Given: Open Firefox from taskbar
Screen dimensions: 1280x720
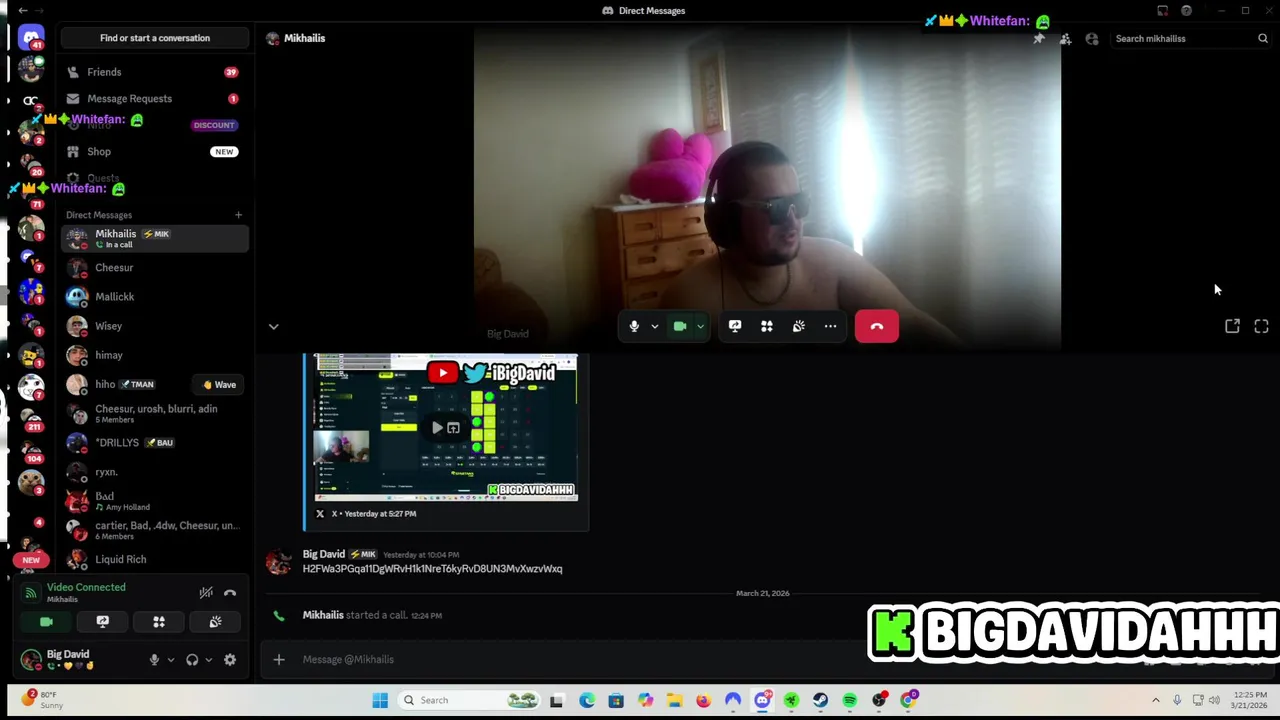Looking at the screenshot, I should pos(704,700).
